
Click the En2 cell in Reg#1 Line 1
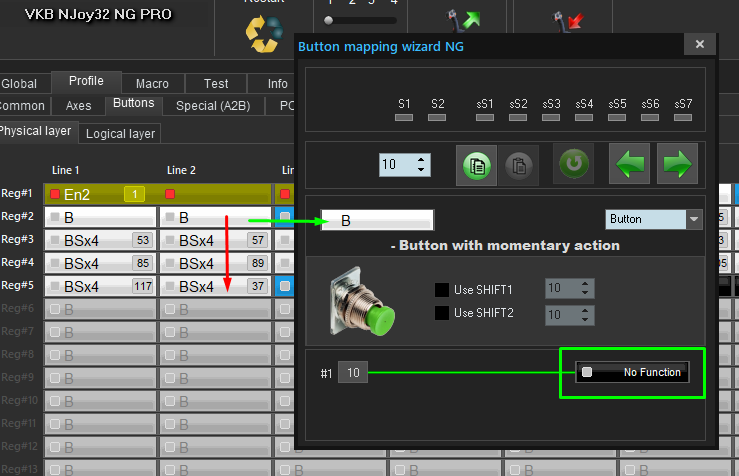pos(100,194)
